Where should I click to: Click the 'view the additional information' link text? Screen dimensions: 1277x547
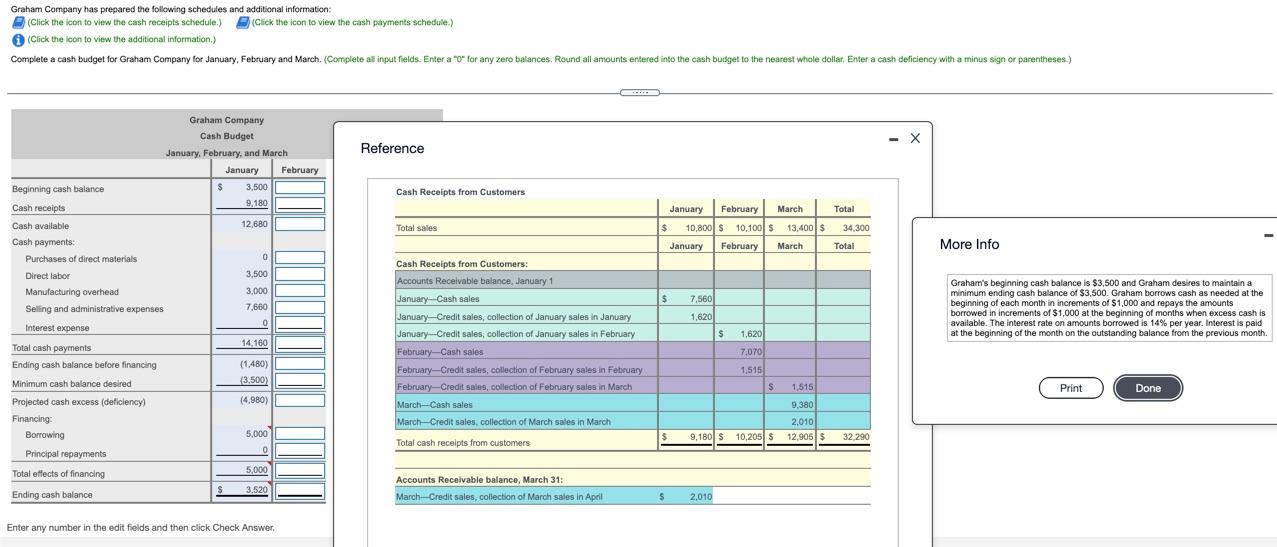(x=121, y=40)
